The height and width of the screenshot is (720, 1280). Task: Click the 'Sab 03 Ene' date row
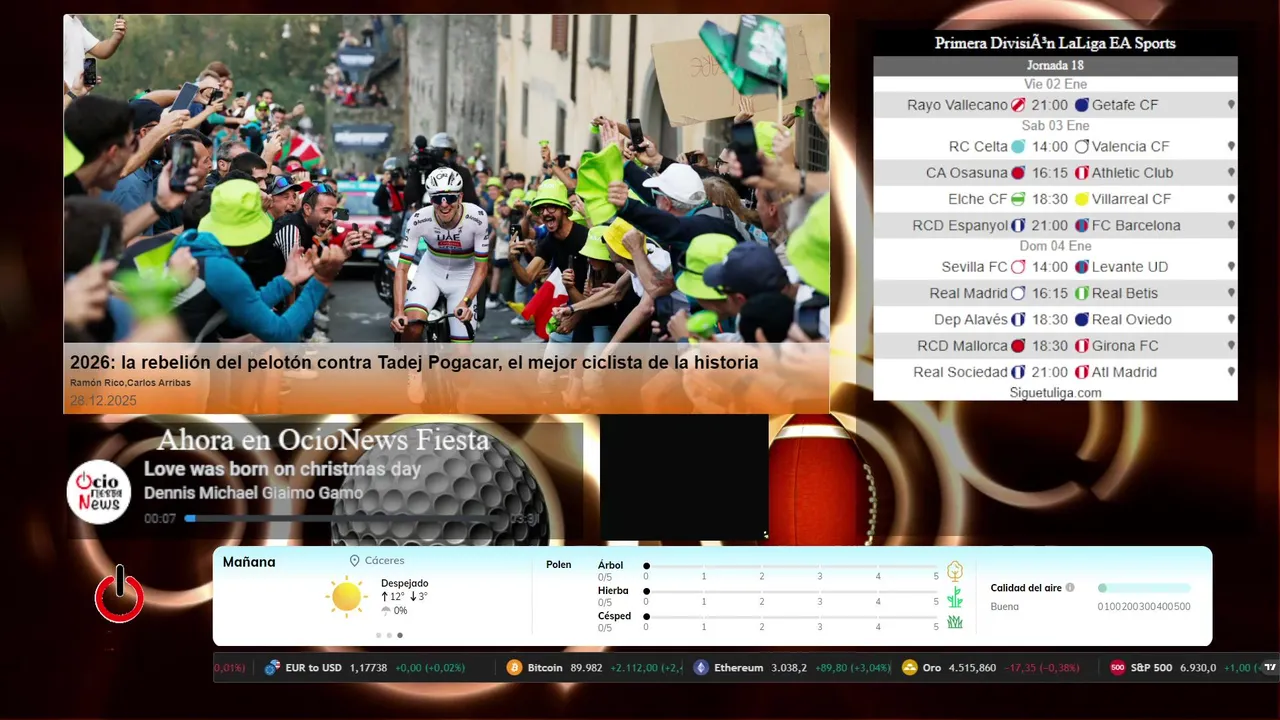tap(1055, 126)
